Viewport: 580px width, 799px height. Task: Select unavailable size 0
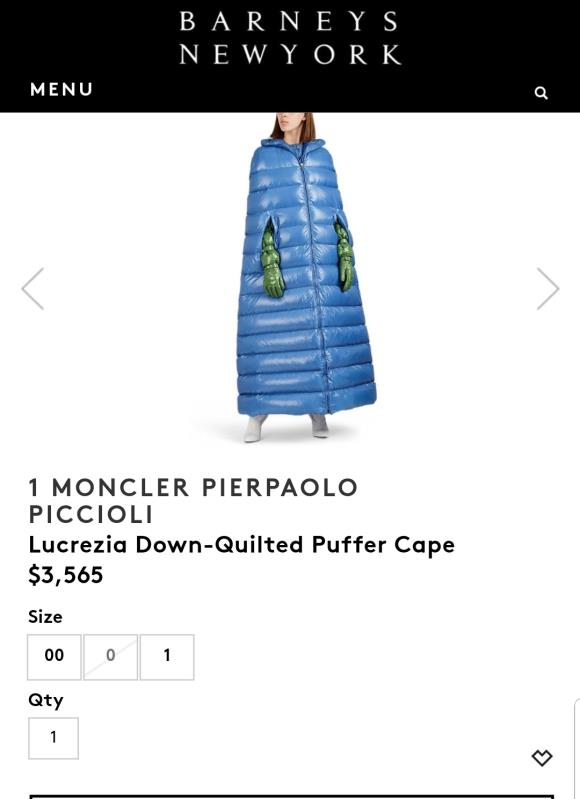[111, 657]
